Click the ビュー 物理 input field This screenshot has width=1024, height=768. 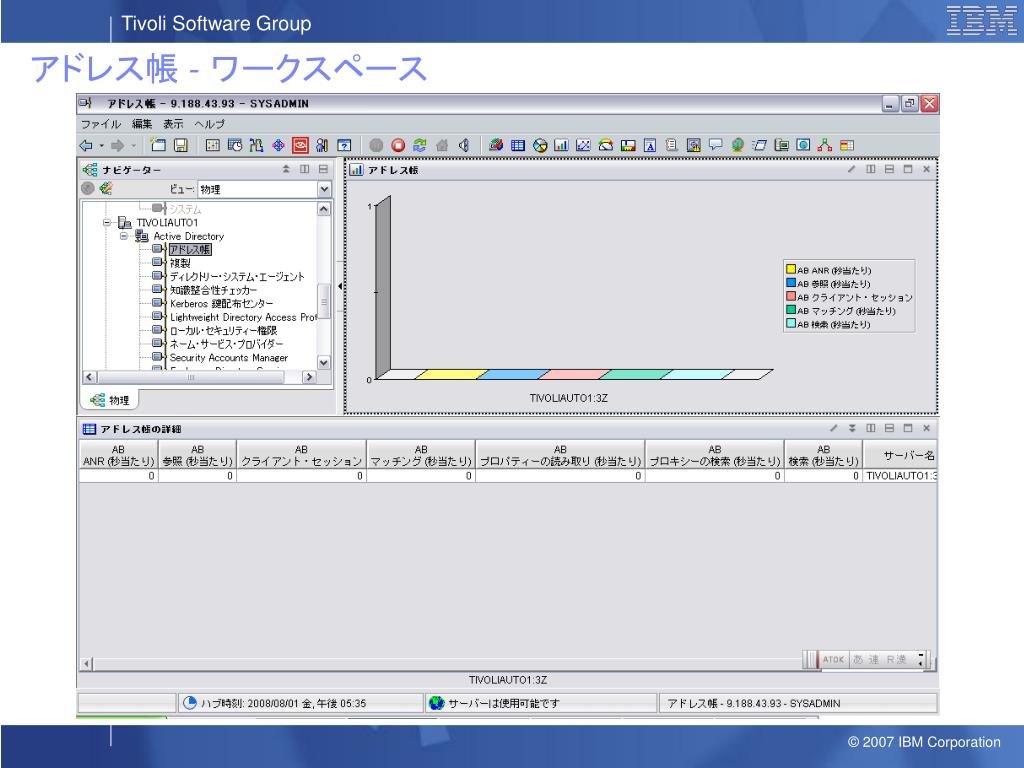click(x=257, y=189)
